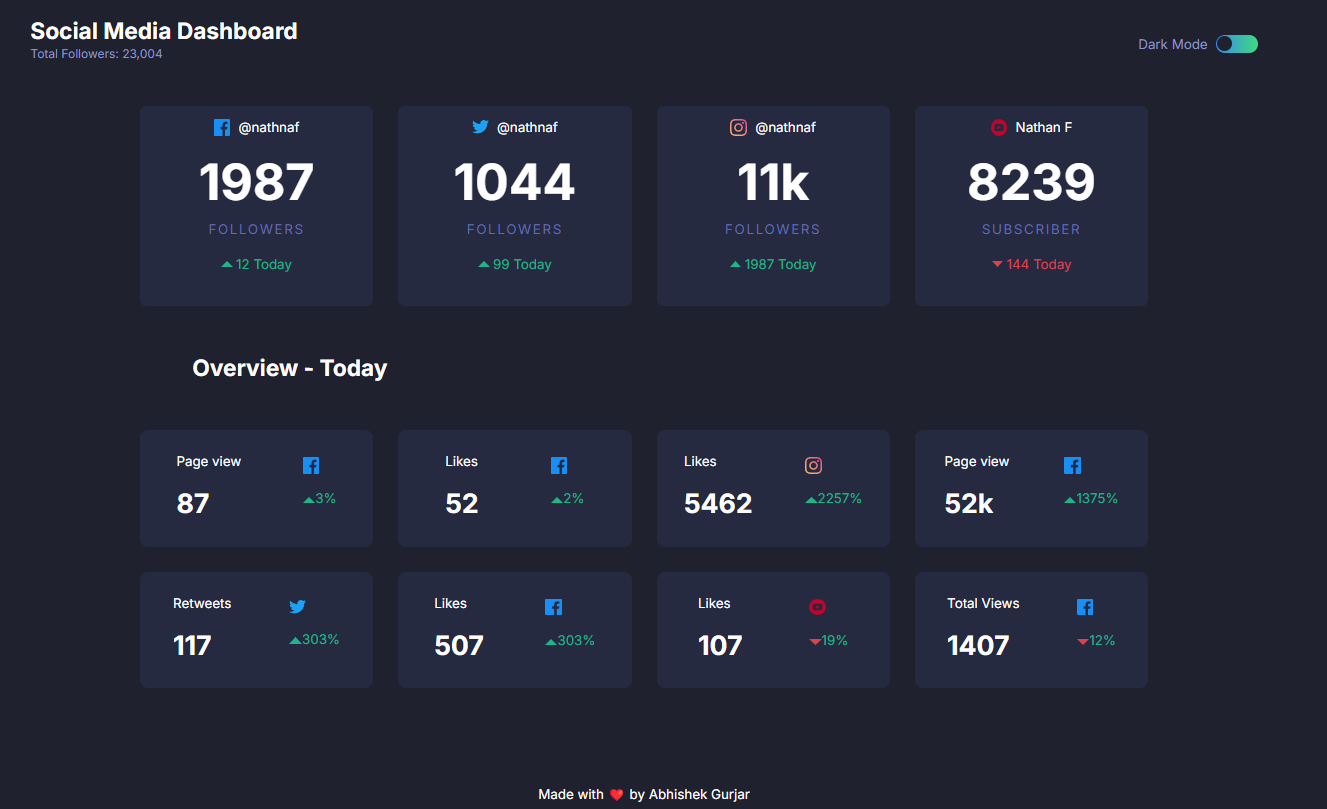
Task: Click the 1987 follower count
Action: click(256, 183)
